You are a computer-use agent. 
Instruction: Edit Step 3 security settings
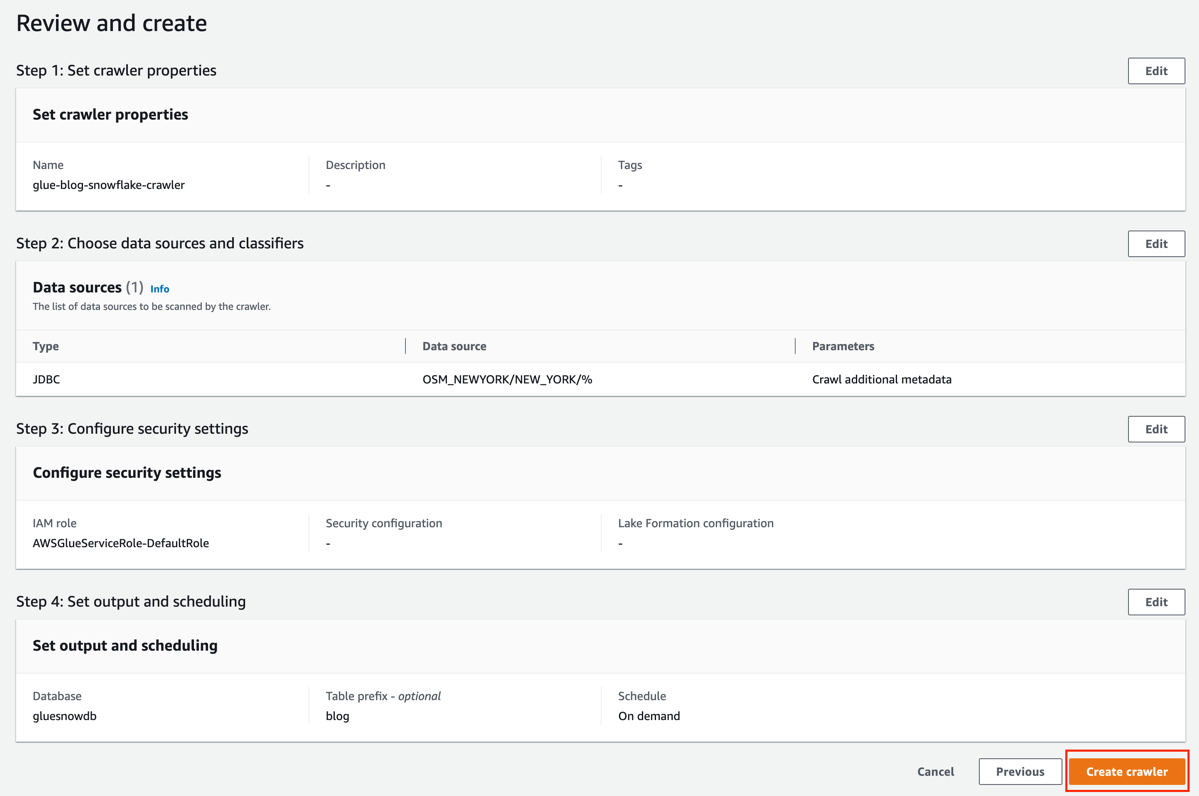pos(1156,428)
